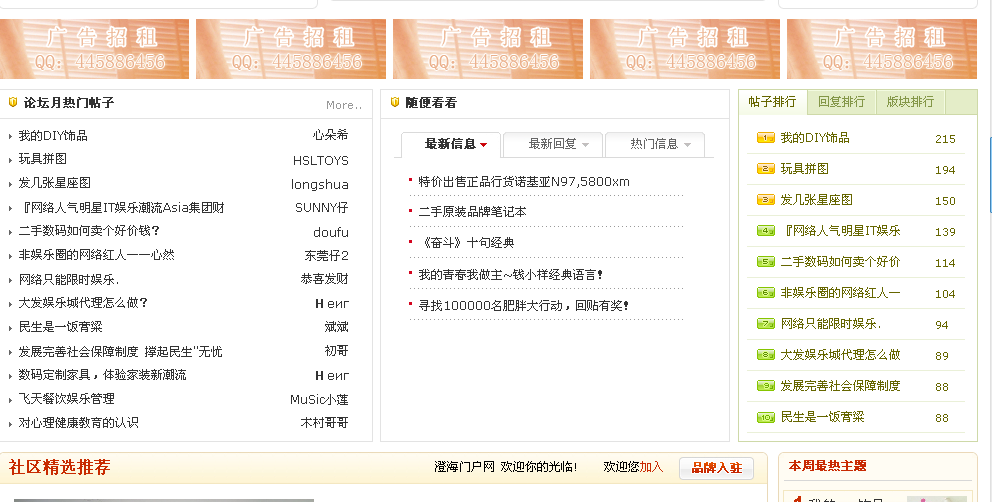The image size is (992, 502).
Task: Click the shield icon beside 随便看看
Action: pyautogui.click(x=395, y=102)
